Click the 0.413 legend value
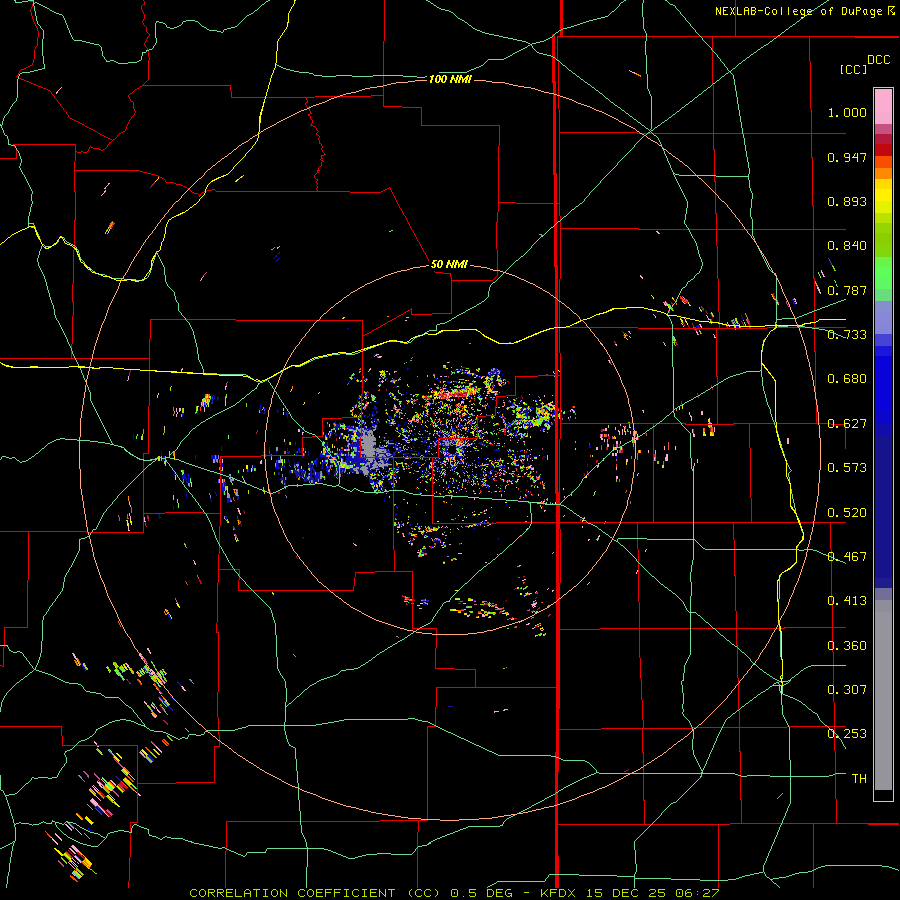 [x=847, y=601]
